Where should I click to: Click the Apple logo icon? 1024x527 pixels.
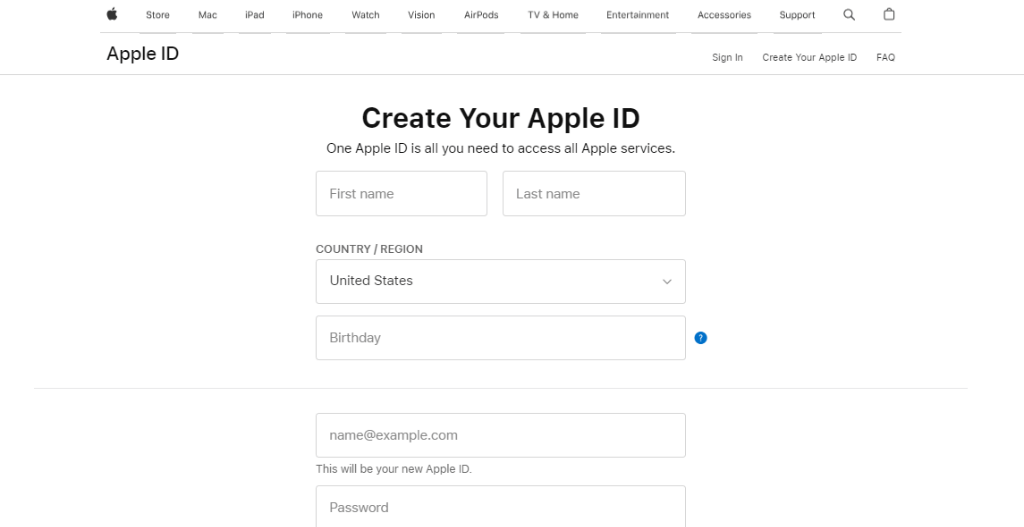pyautogui.click(x=112, y=15)
